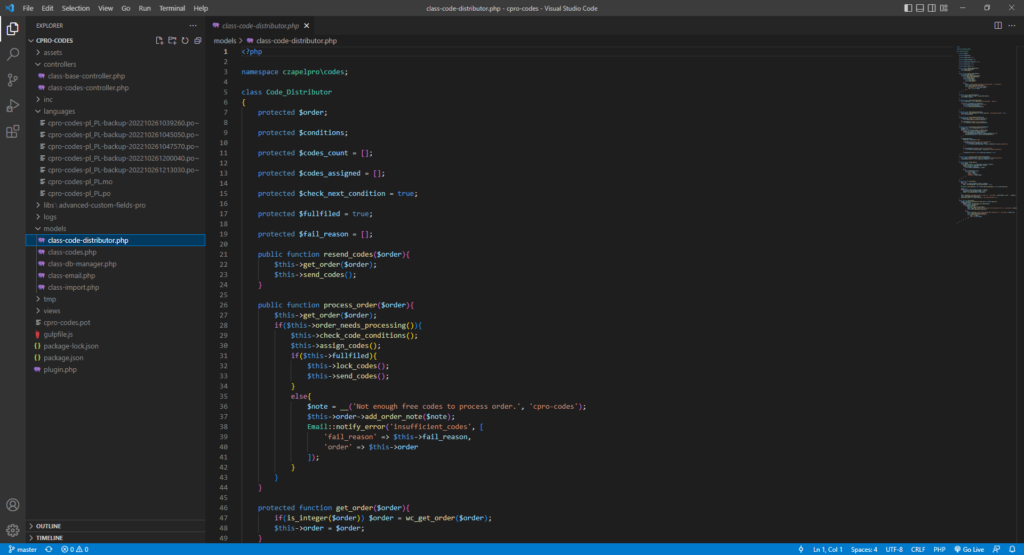Image resolution: width=1024 pixels, height=555 pixels.
Task: Open the Edit menu
Action: (x=48, y=8)
